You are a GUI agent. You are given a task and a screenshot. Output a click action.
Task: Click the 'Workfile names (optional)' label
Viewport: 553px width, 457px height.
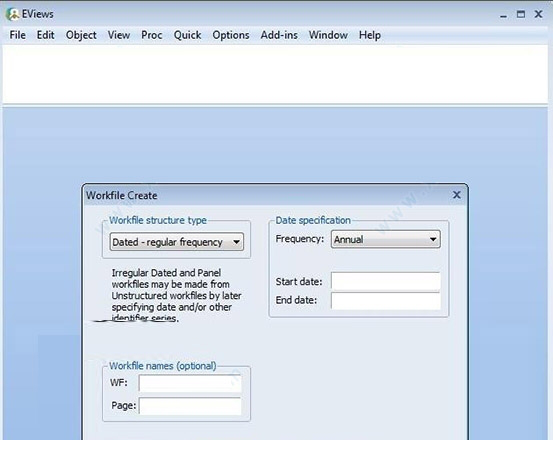[x=163, y=366]
